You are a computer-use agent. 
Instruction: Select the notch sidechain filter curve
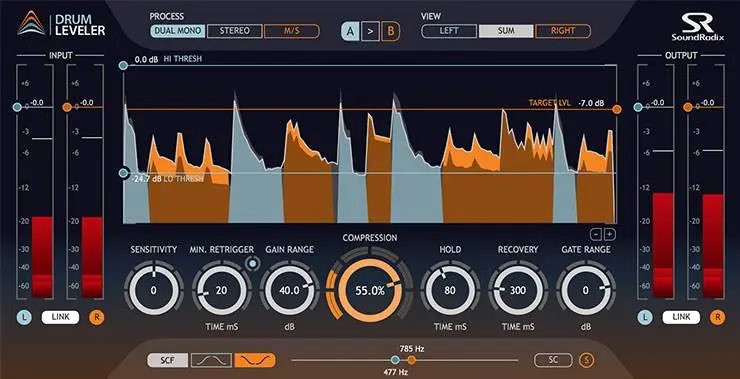(x=255, y=361)
